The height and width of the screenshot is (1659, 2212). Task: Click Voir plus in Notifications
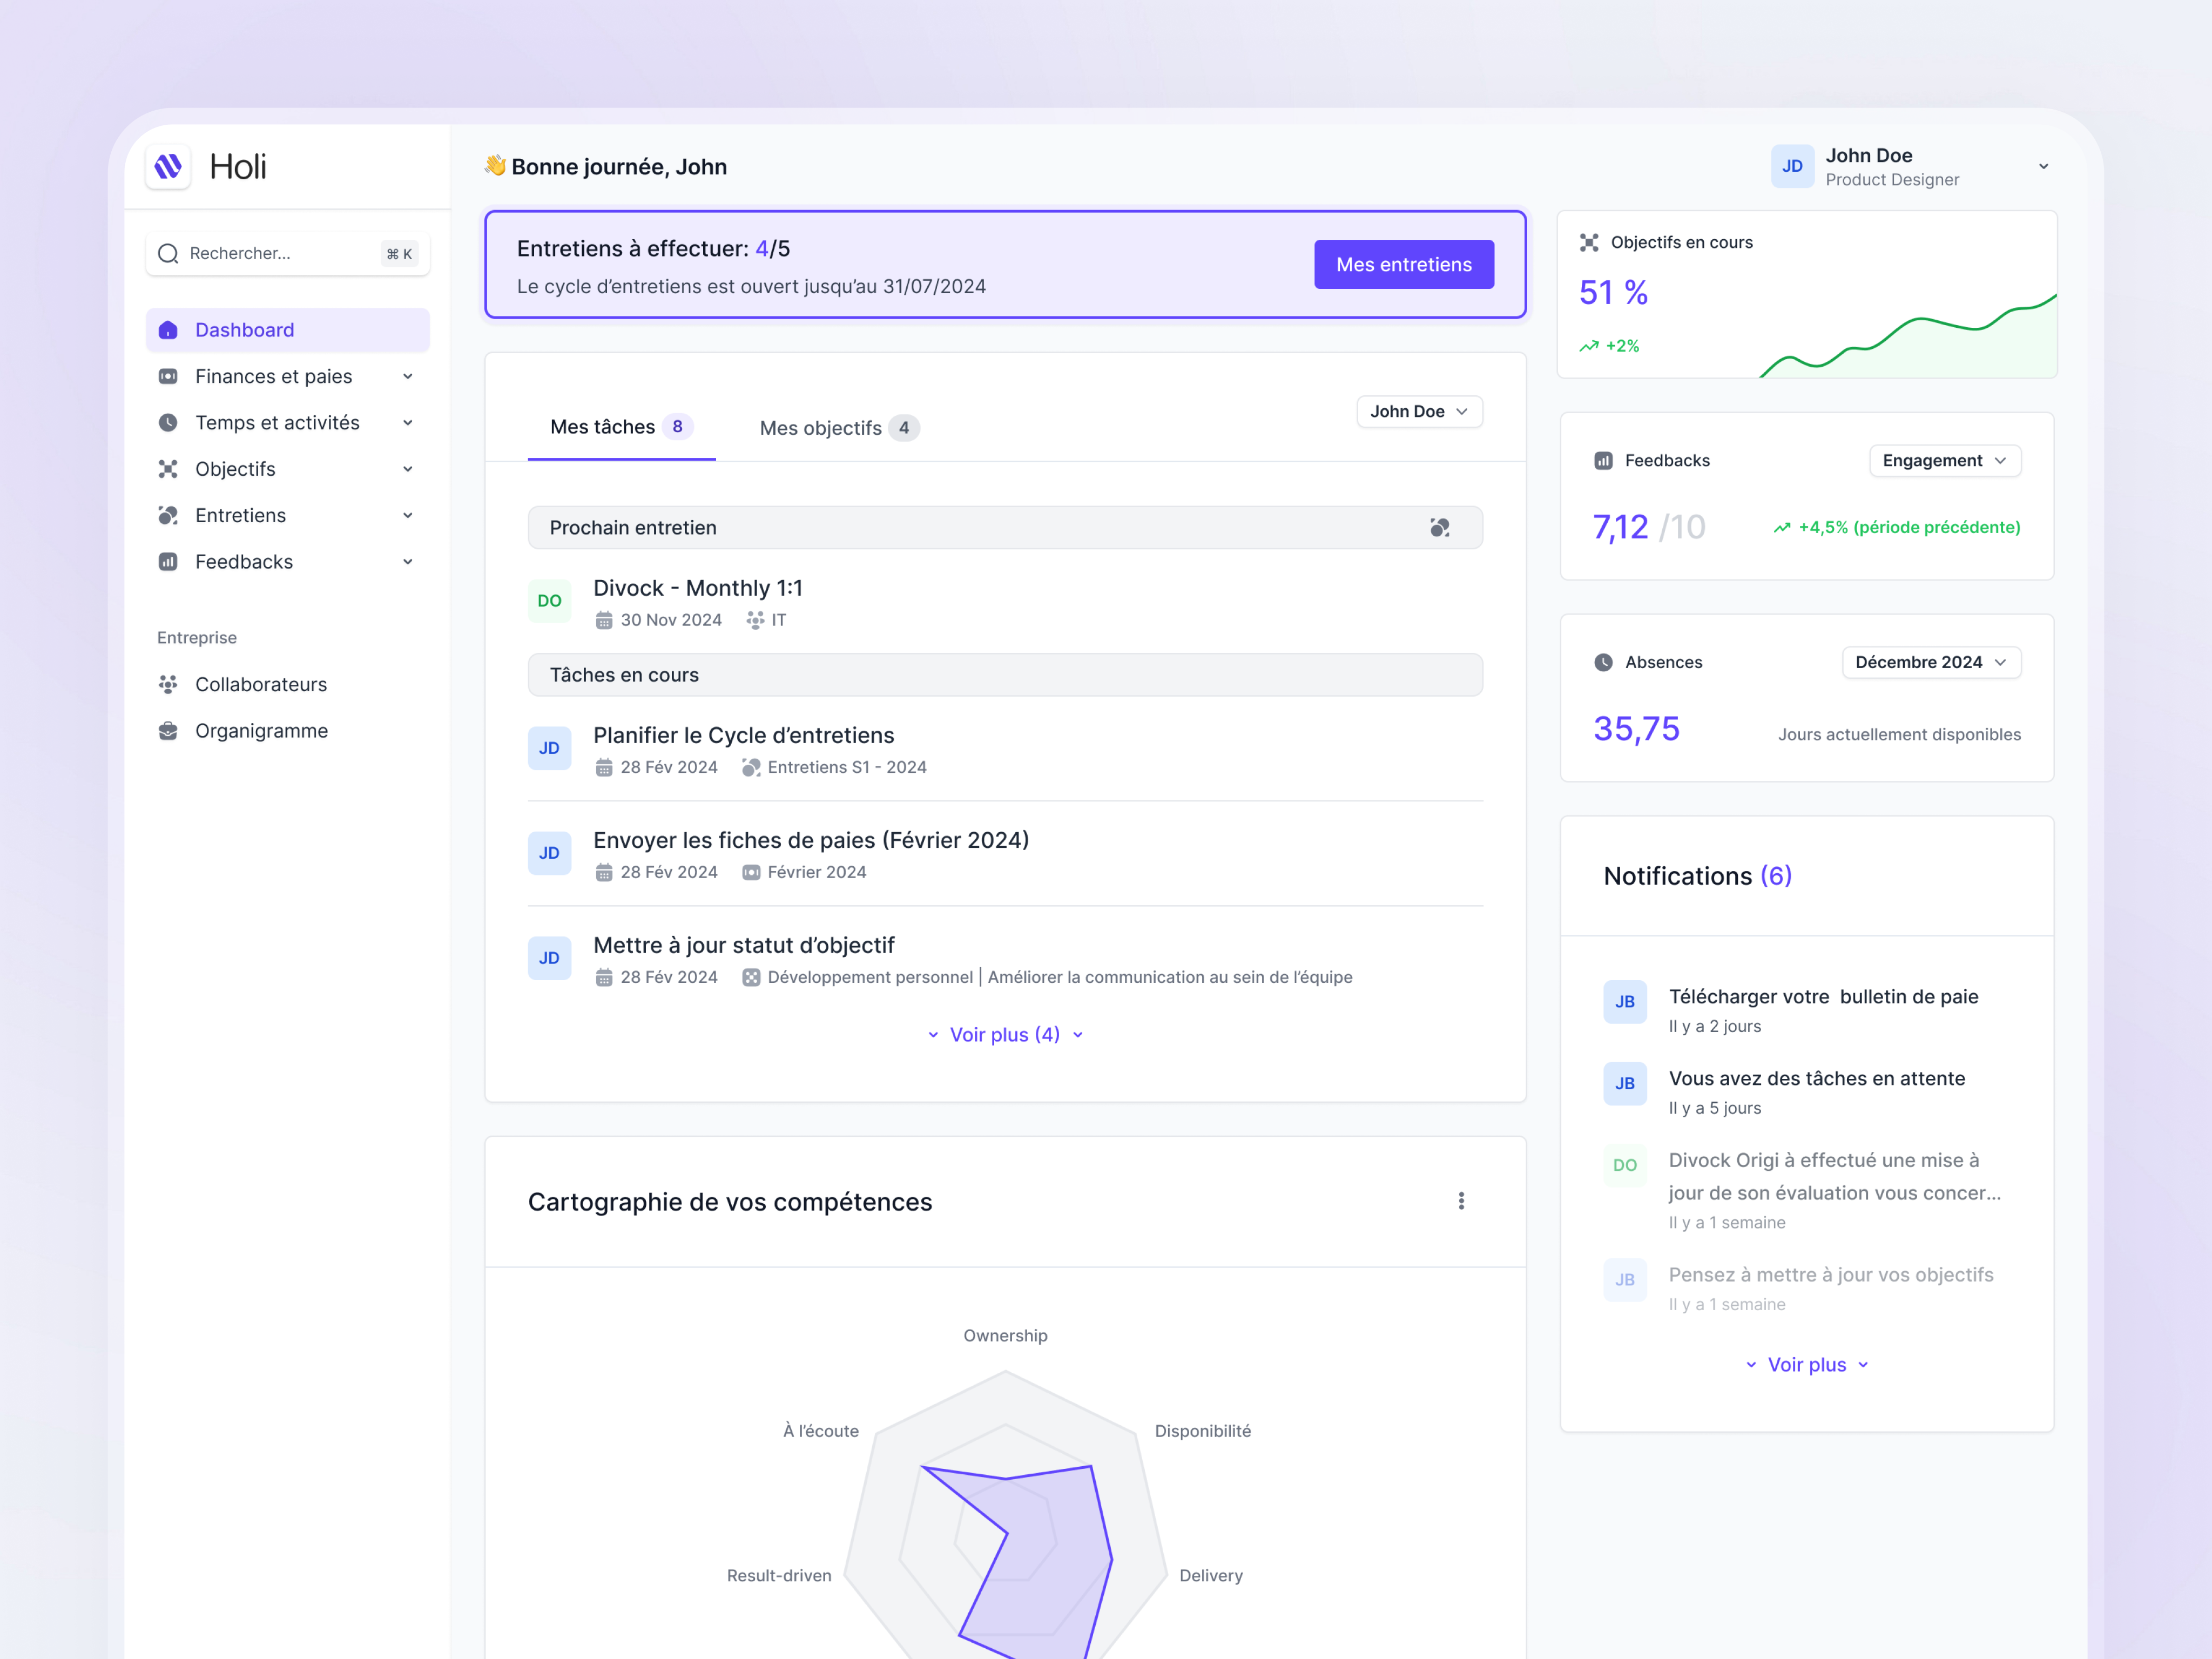1806,1364
